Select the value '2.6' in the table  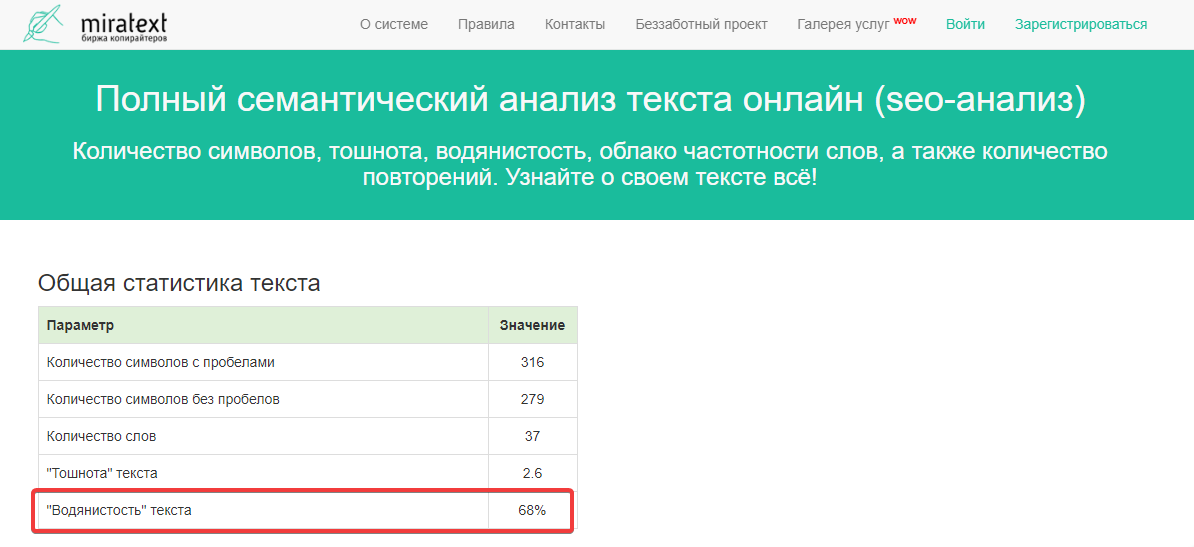(532, 473)
